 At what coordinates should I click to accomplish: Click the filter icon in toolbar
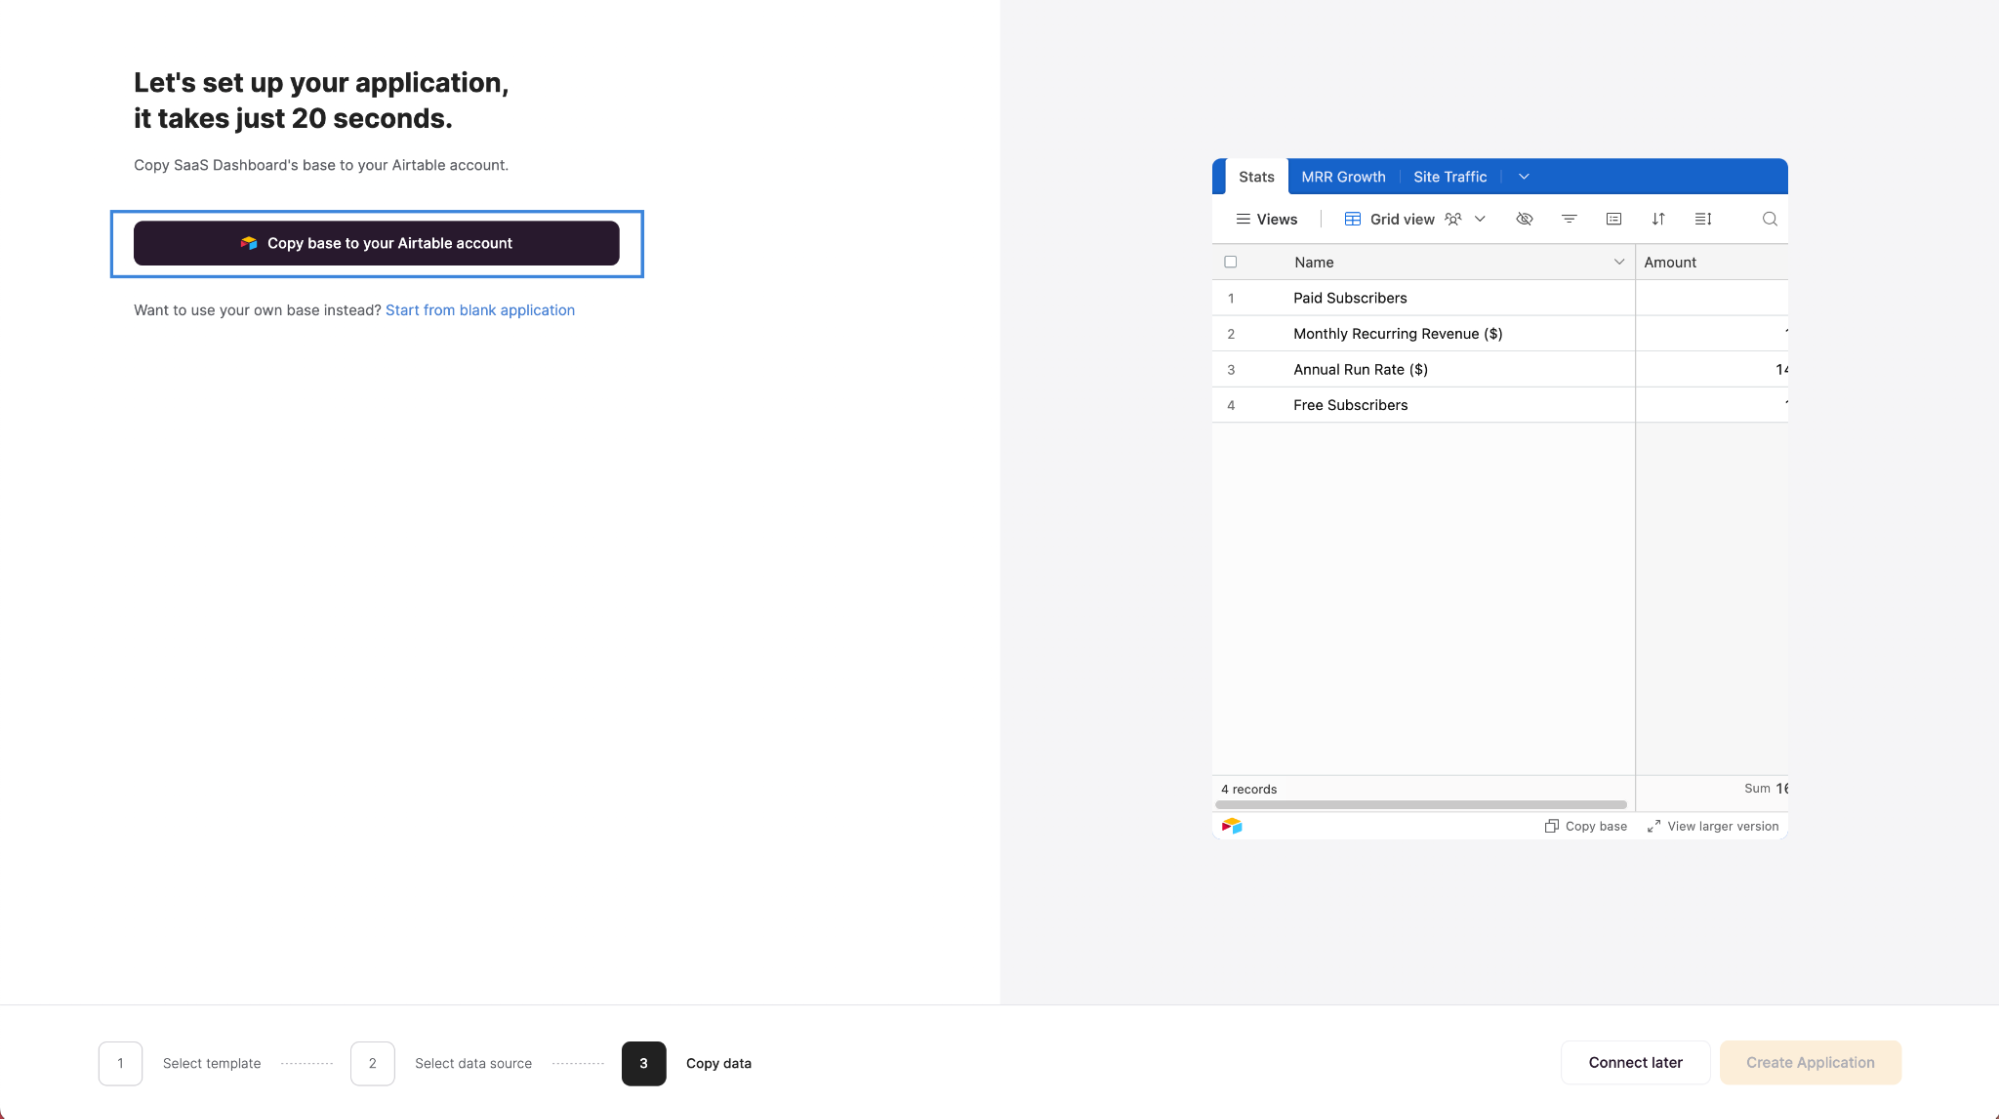1569,218
